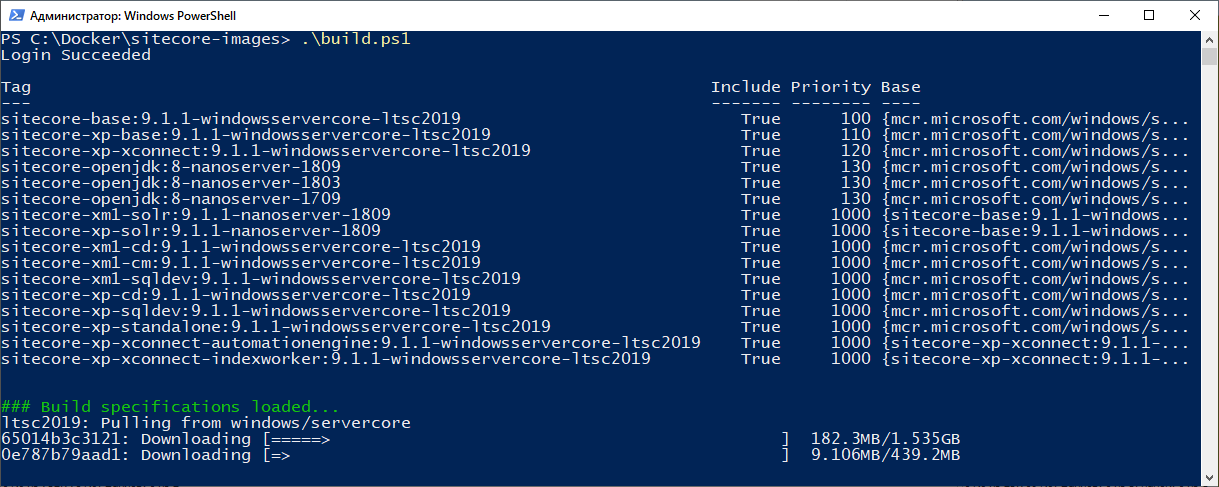Screen dimensions: 1219x487
Task: Select the sitecore-xp-standalone:9.1.1 tag row
Action: [275, 327]
